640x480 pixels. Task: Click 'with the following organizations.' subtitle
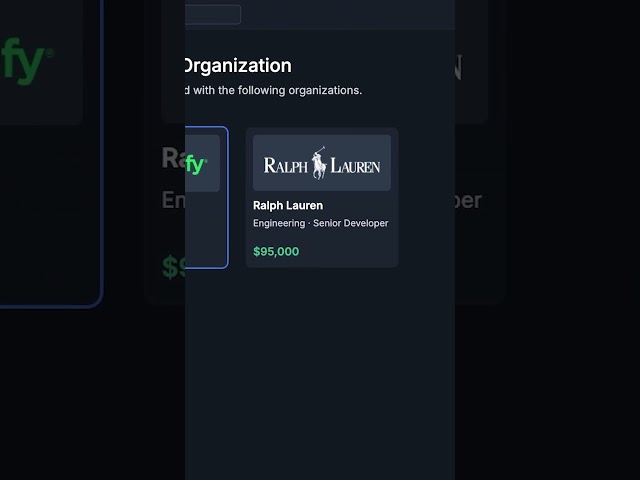[277, 90]
